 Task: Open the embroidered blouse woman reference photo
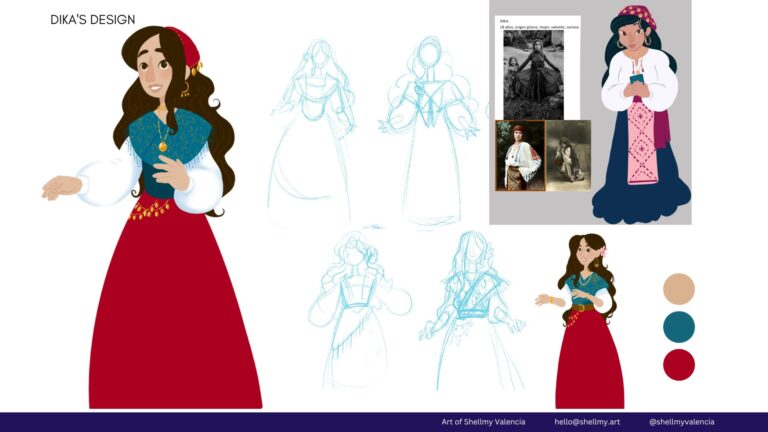click(520, 155)
